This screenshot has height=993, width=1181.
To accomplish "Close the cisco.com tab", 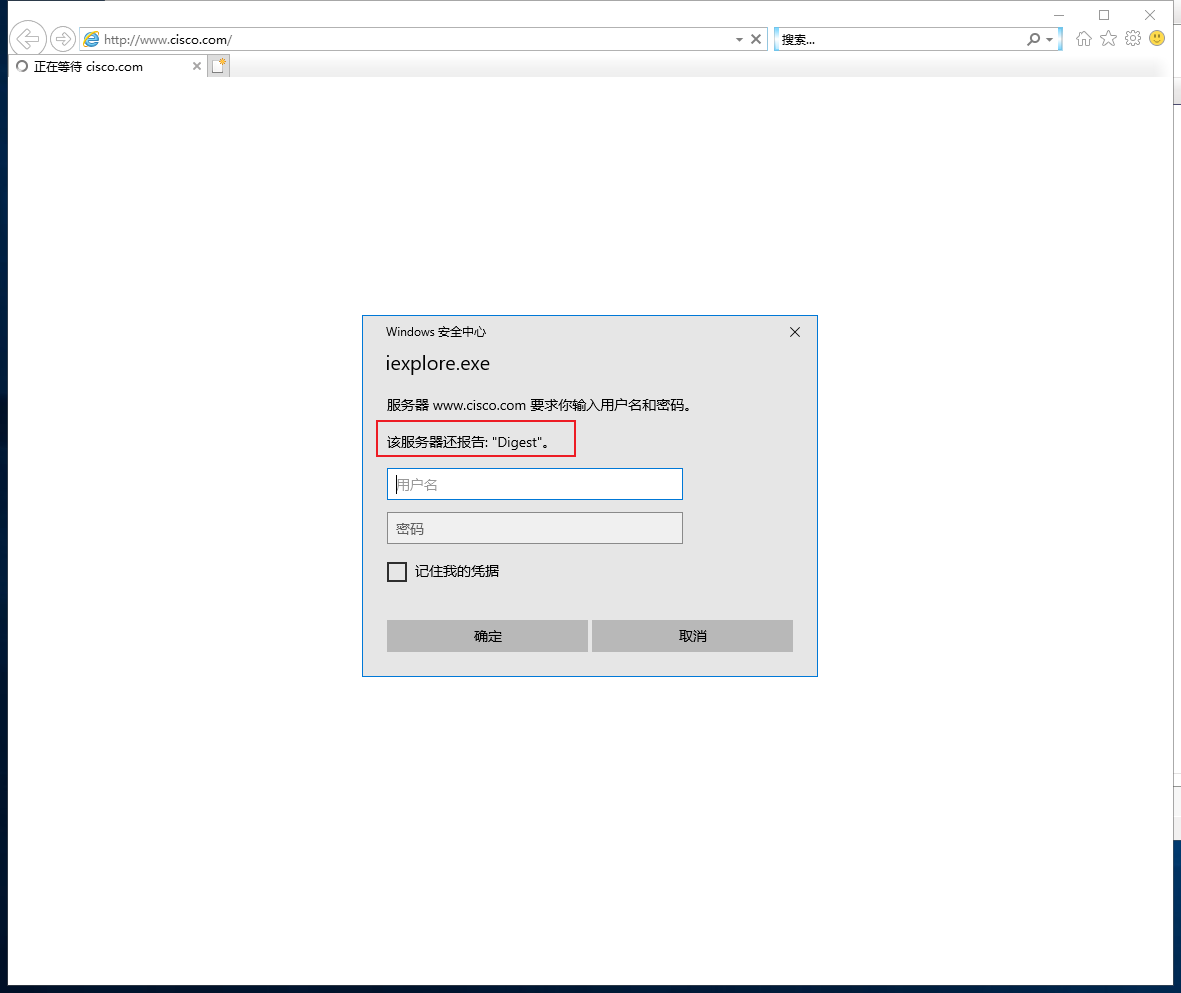I will click(197, 66).
